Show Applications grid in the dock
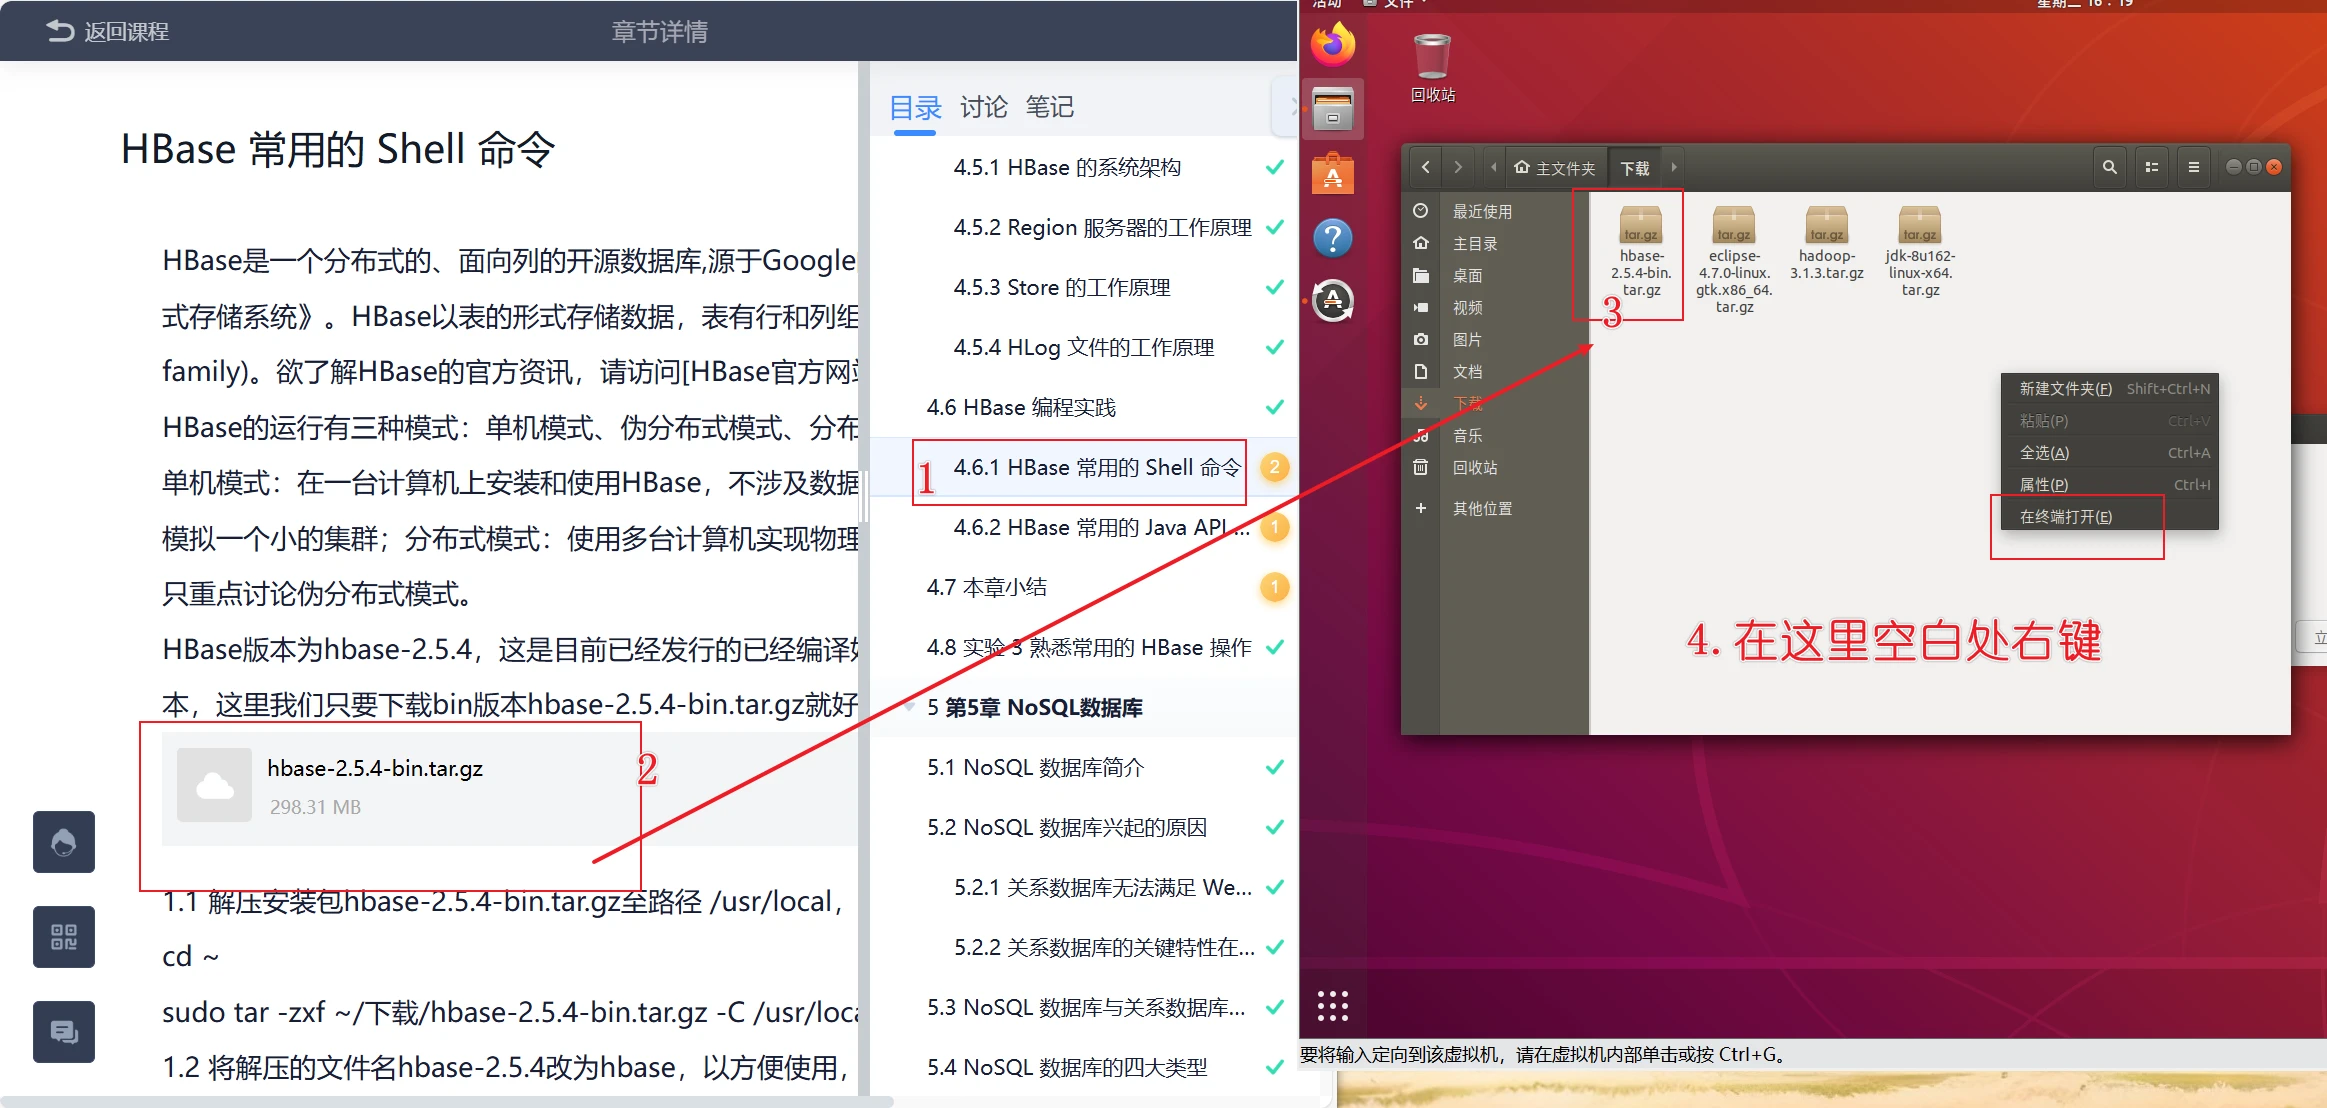The width and height of the screenshot is (2327, 1108). (x=1333, y=1005)
